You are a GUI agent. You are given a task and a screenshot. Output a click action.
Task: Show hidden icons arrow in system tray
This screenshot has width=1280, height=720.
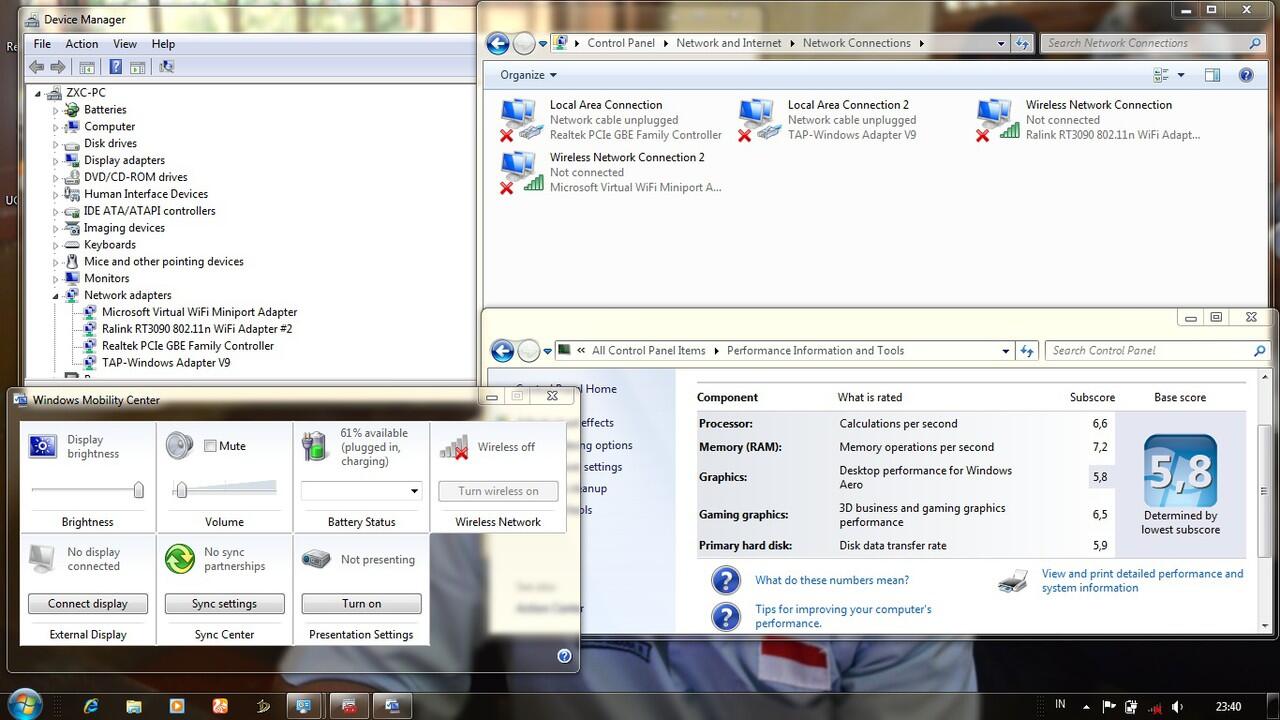tap(1087, 707)
